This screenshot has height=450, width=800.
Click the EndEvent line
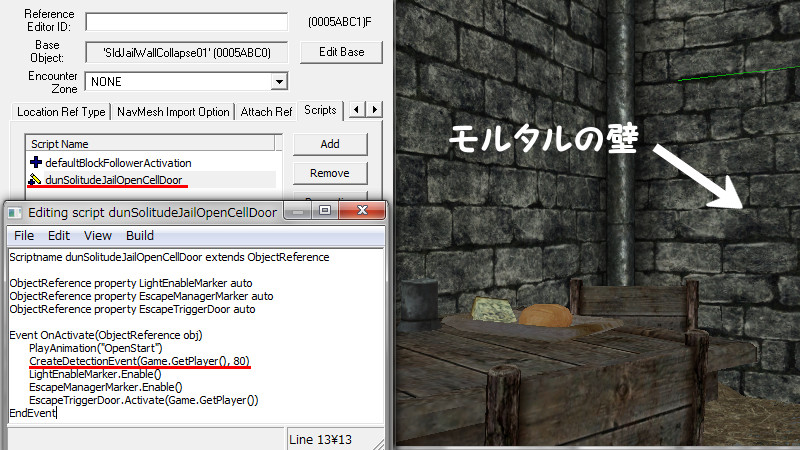click(x=32, y=413)
